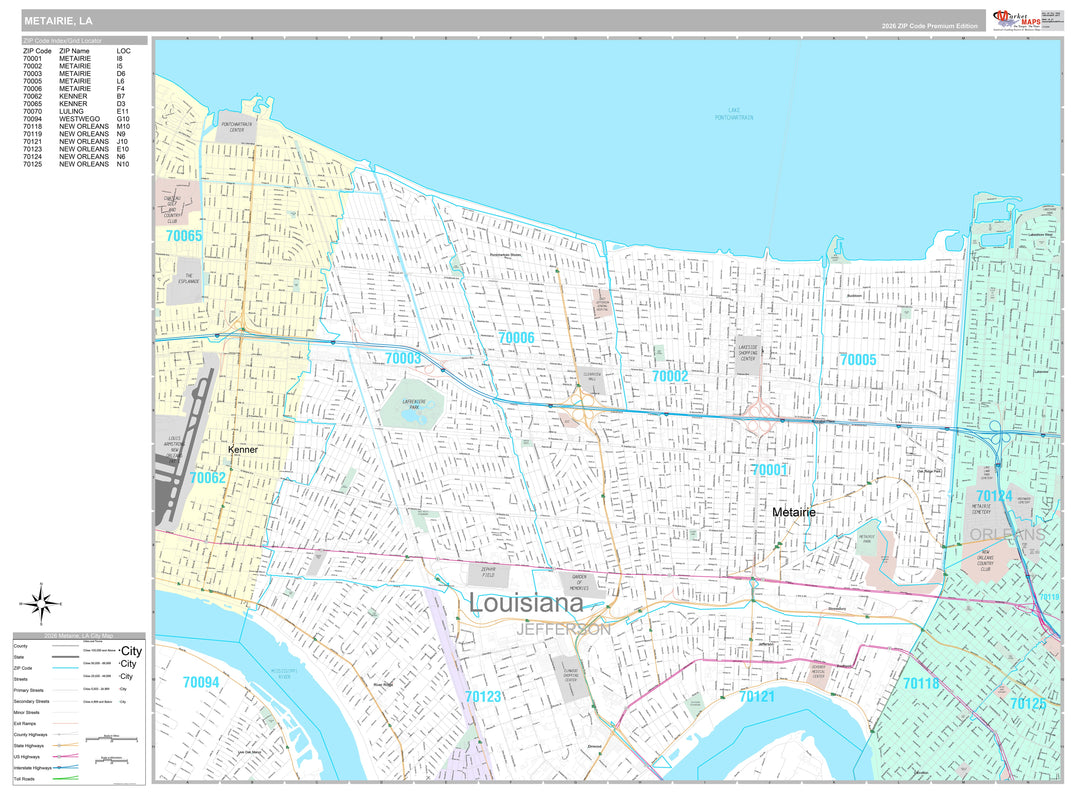Click the 70094 ZIP label on map
This screenshot has width=1080, height=795.
201,683
